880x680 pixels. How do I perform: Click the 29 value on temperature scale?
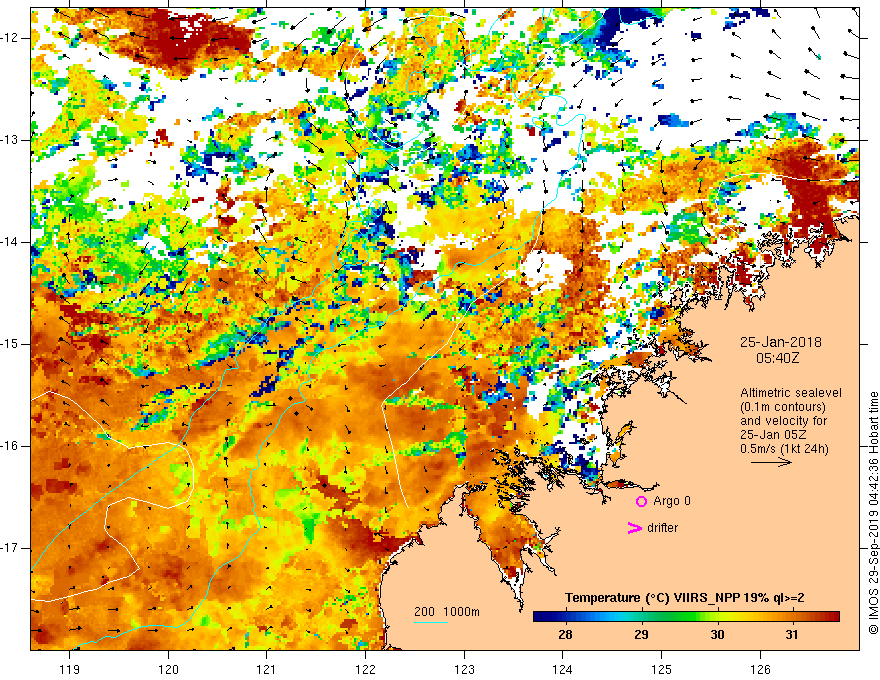641,635
